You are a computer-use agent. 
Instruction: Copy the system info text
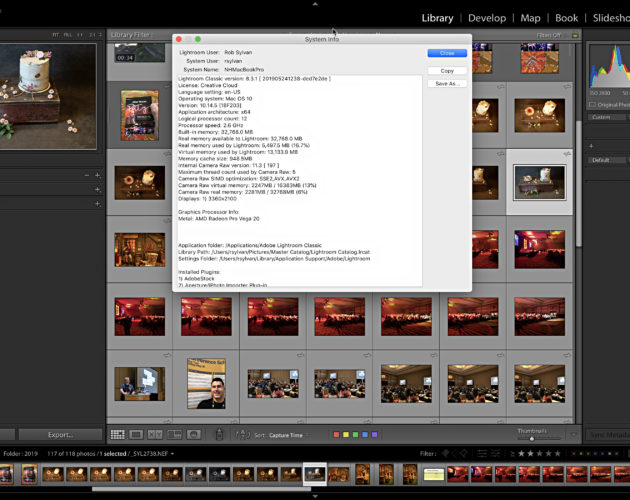[x=447, y=71]
